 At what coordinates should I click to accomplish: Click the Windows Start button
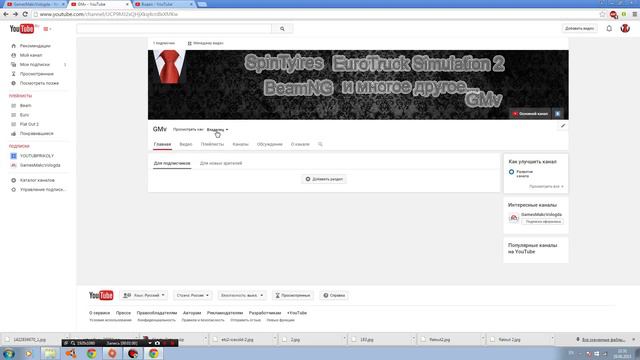tap(9, 353)
